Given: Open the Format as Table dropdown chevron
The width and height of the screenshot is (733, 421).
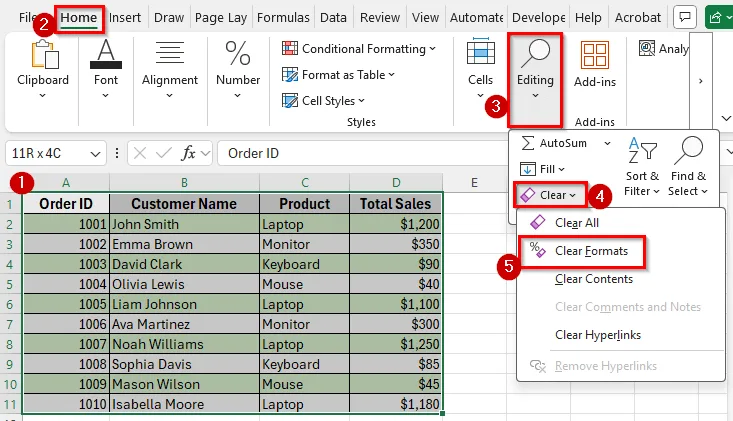Looking at the screenshot, I should pyautogui.click(x=391, y=74).
